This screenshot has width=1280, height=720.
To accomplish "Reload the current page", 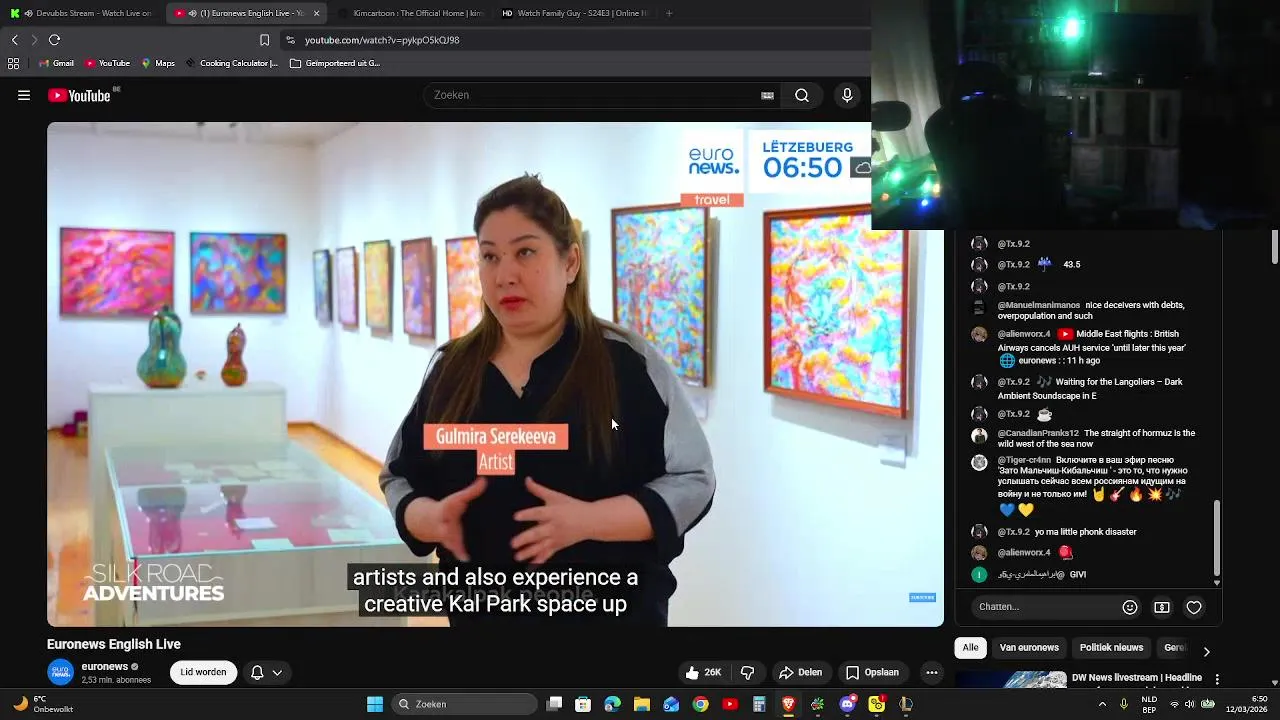I will tap(54, 40).
